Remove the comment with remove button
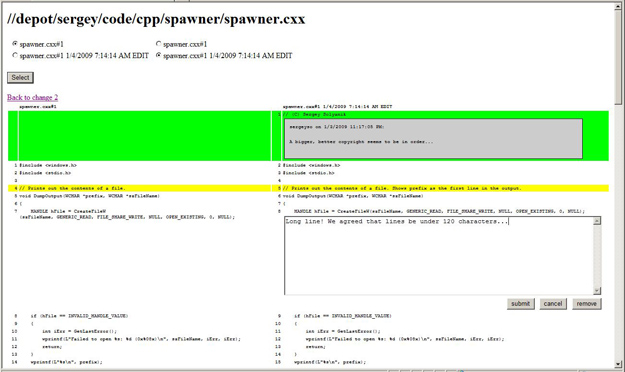625x372 pixels. point(586,304)
